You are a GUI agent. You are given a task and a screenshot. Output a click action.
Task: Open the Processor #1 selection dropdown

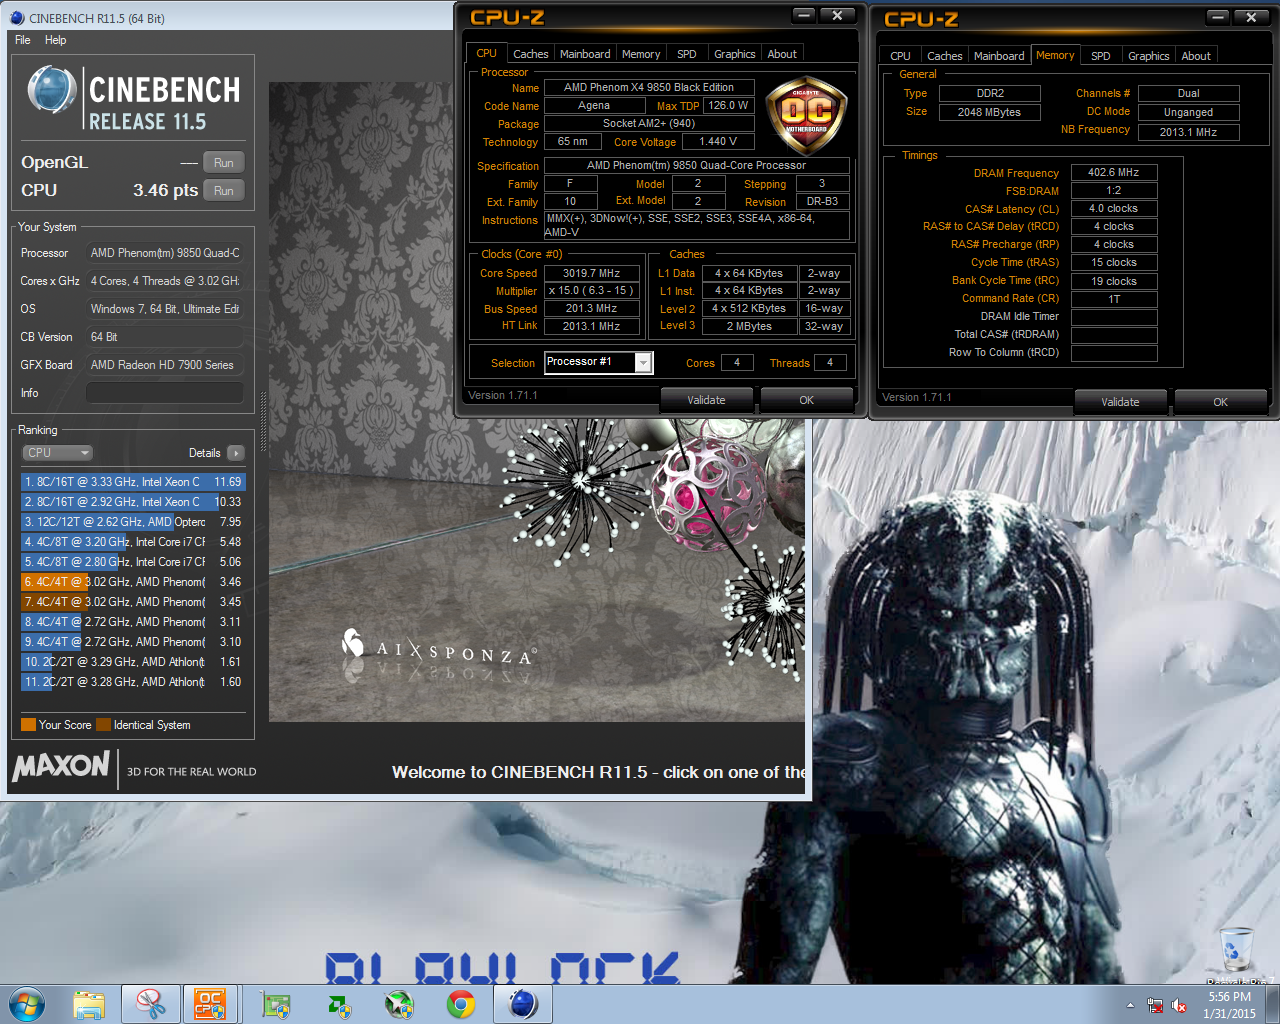pos(599,362)
